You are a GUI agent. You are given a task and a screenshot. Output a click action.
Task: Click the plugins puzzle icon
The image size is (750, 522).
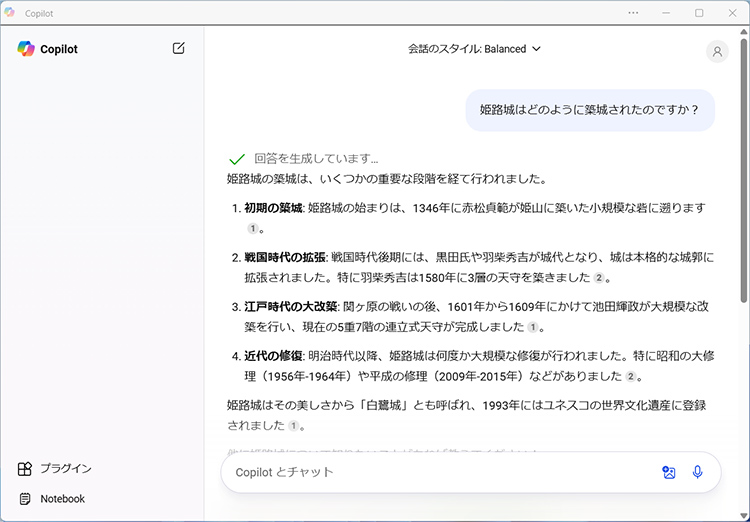(x=25, y=469)
